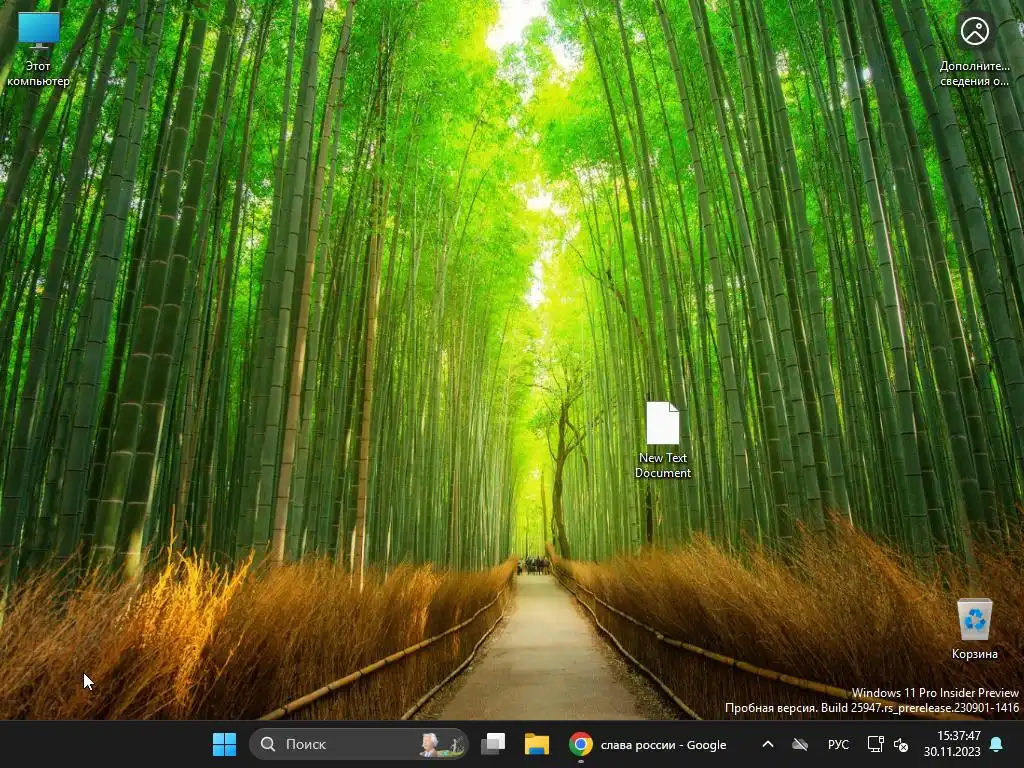Click the muted volume tray icon
Image resolution: width=1024 pixels, height=768 pixels.
[901, 744]
